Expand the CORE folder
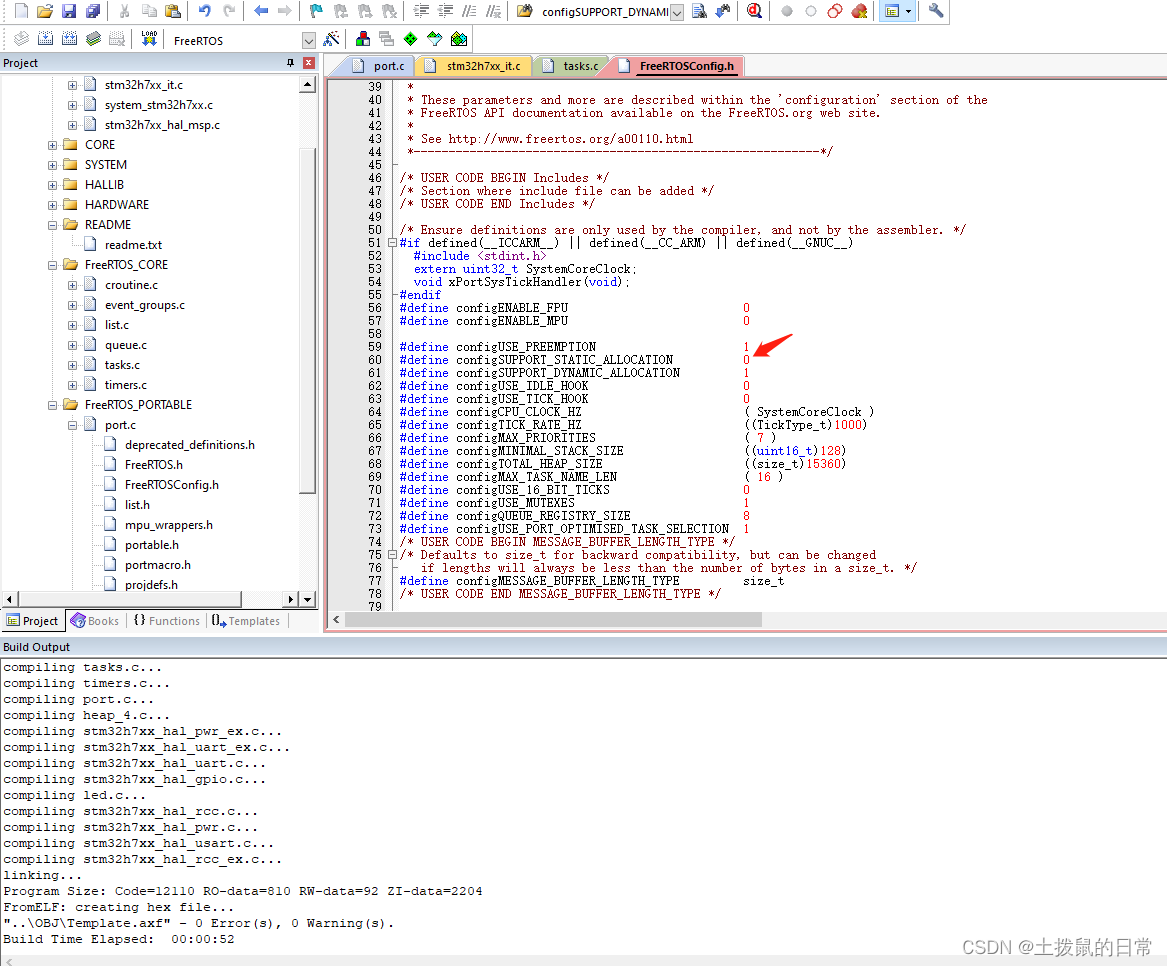1167x966 pixels. click(x=52, y=145)
